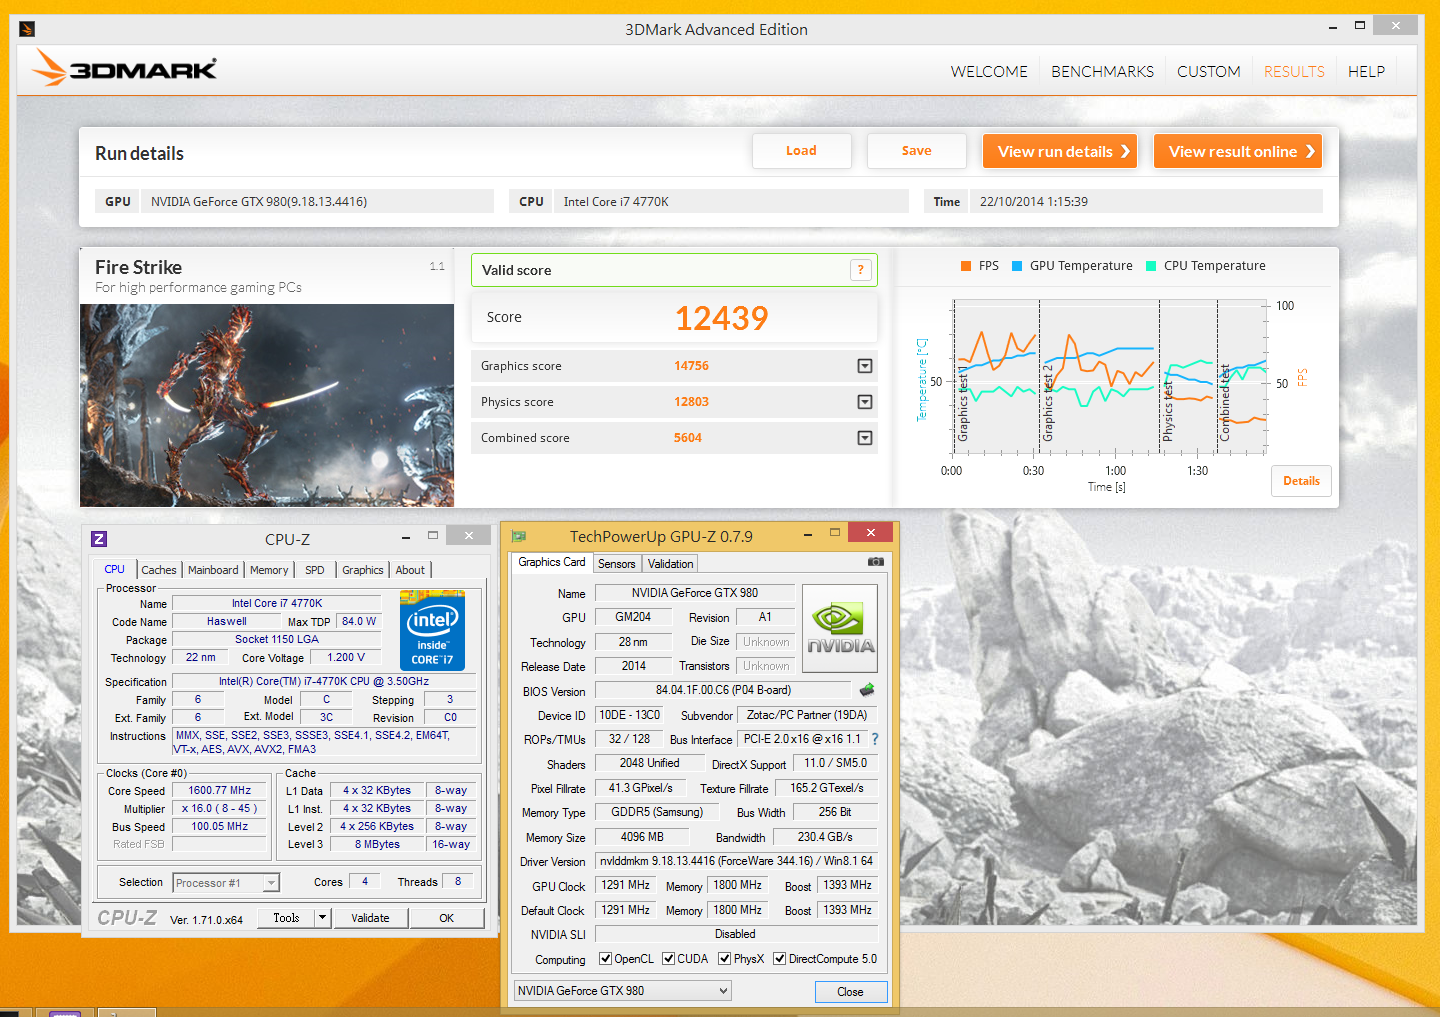Click the 3DMark title bar app icon
The width and height of the screenshot is (1440, 1017).
pyautogui.click(x=28, y=29)
